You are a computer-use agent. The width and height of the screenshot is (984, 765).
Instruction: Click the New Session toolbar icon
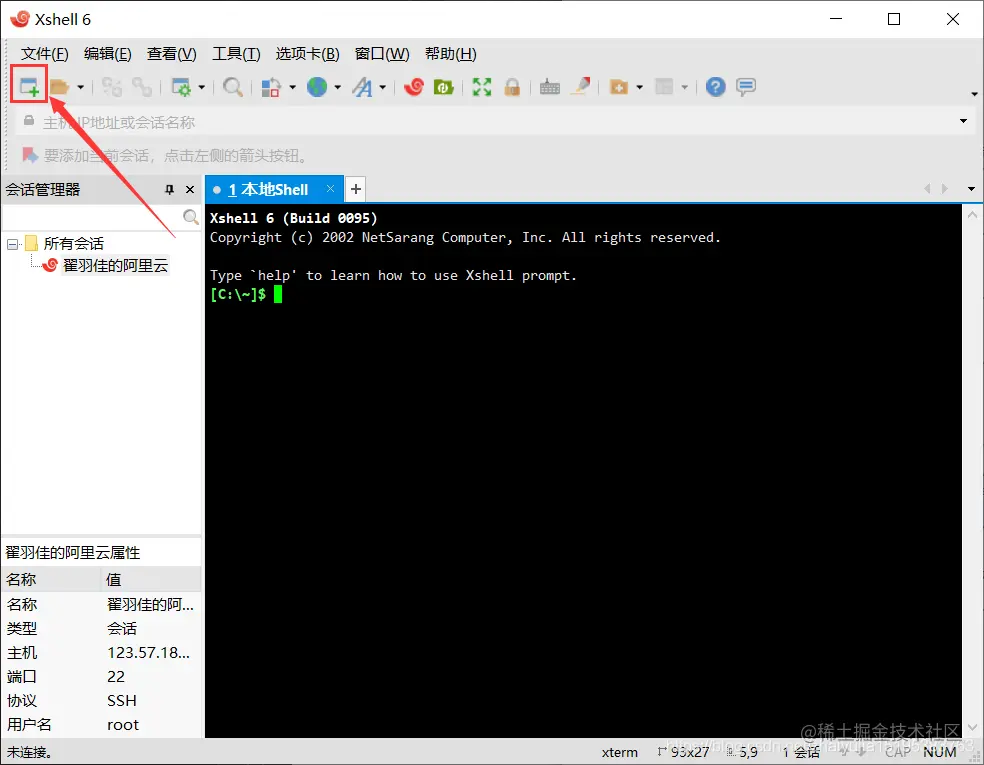tap(29, 87)
